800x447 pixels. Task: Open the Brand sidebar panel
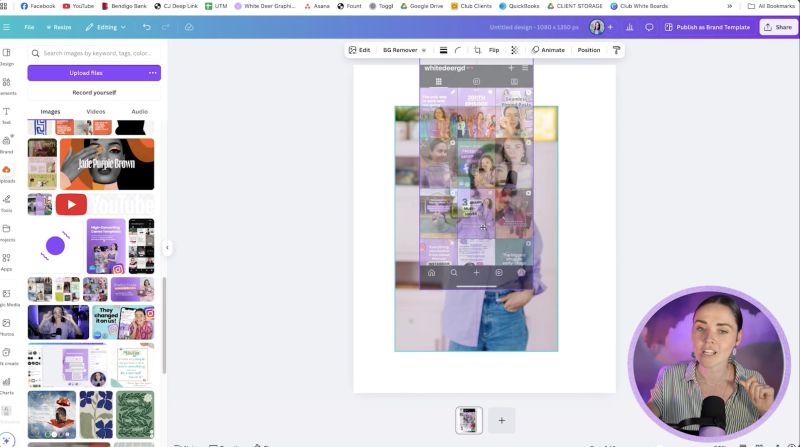pyautogui.click(x=7, y=144)
